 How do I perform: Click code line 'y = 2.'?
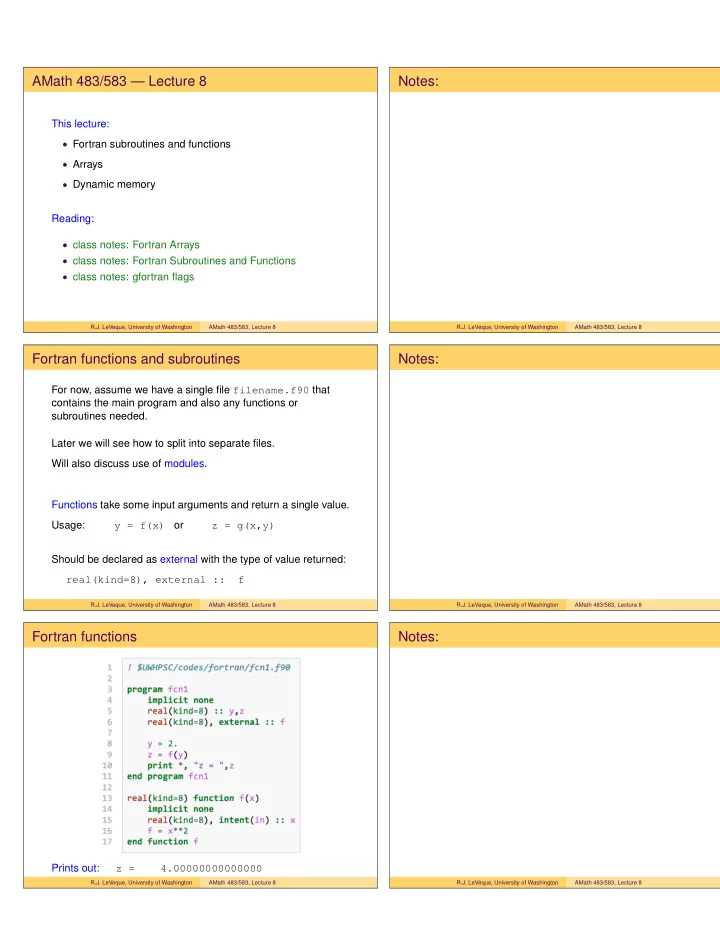[x=162, y=744]
